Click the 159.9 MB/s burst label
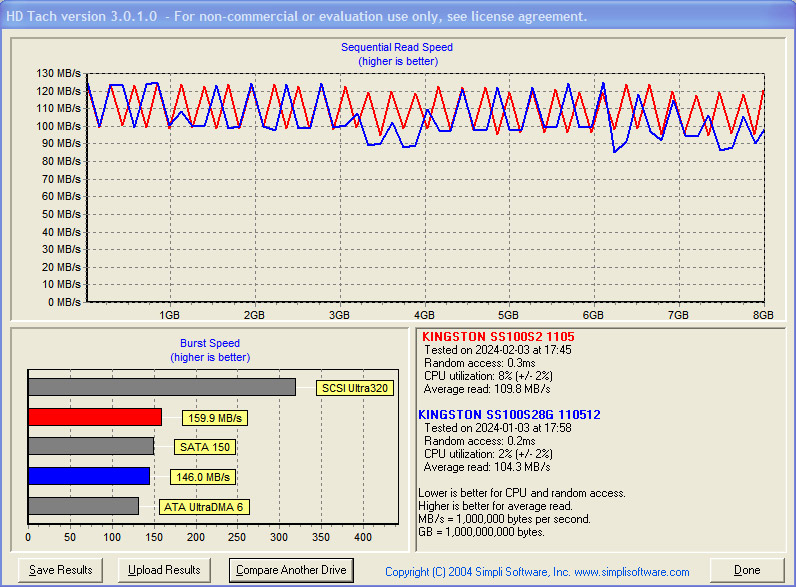 tap(213, 418)
